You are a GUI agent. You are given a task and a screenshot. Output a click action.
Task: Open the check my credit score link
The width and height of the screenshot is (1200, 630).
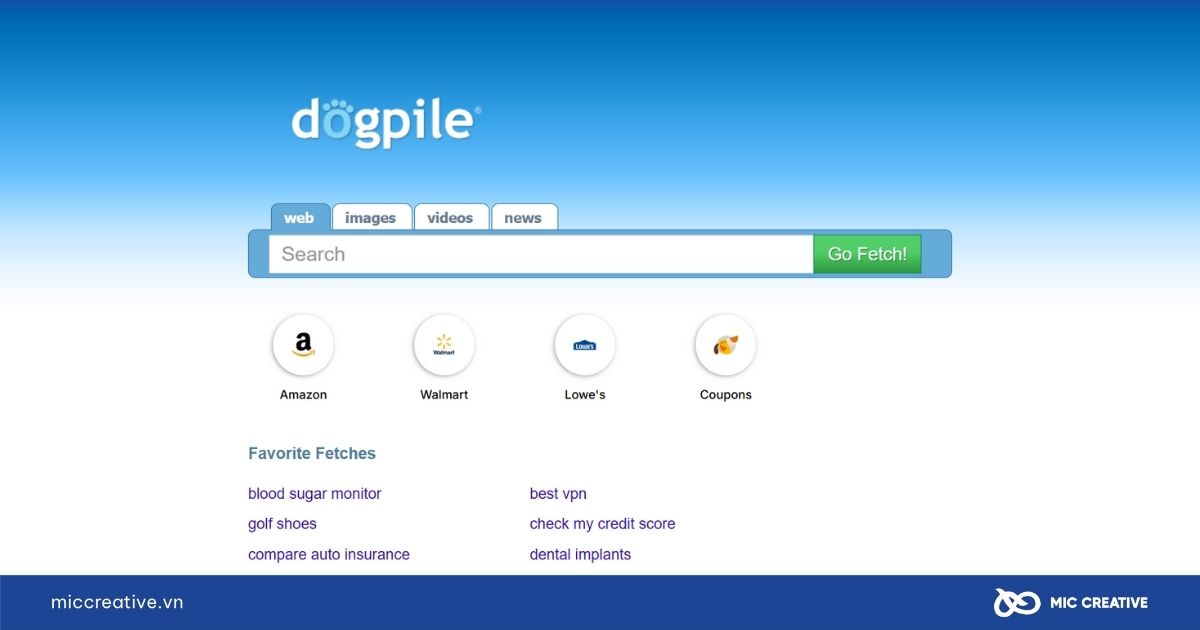pyautogui.click(x=602, y=524)
